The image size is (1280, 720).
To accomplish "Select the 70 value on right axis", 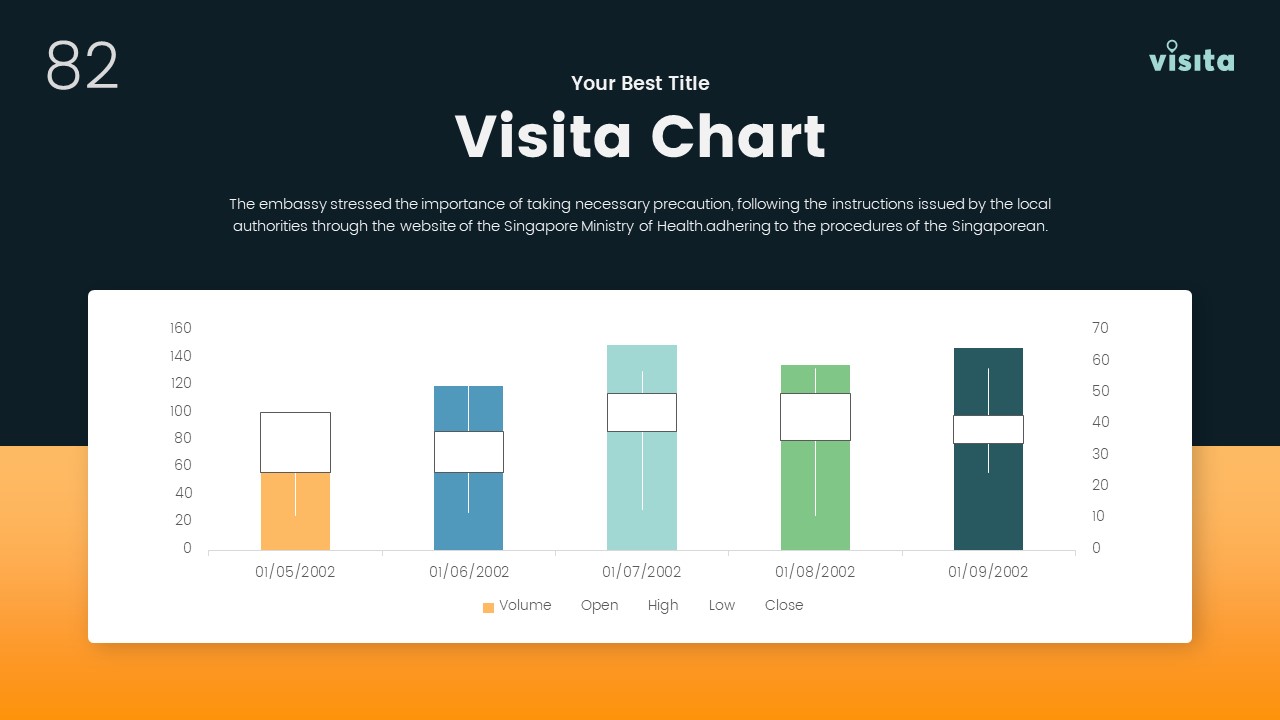I will point(1100,328).
